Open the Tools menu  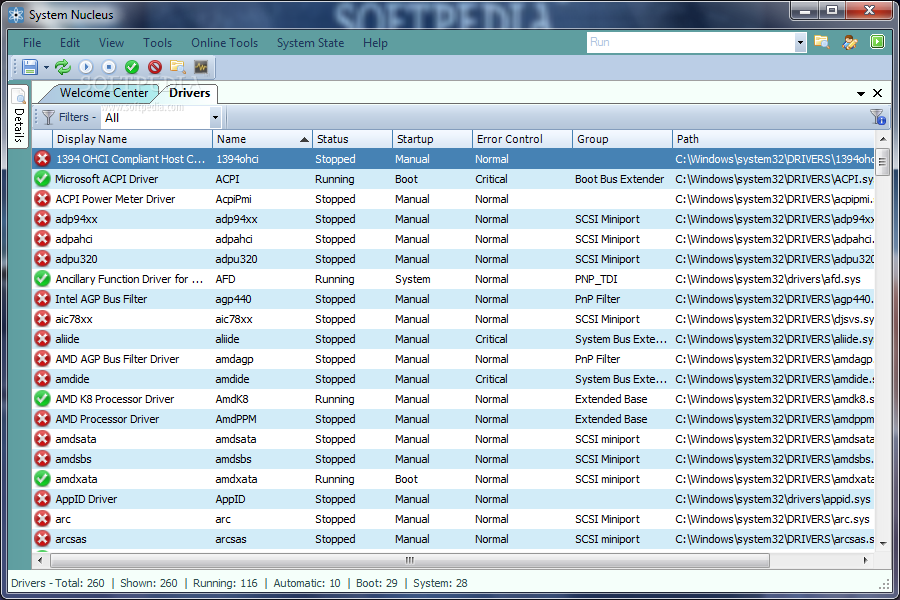coord(157,43)
